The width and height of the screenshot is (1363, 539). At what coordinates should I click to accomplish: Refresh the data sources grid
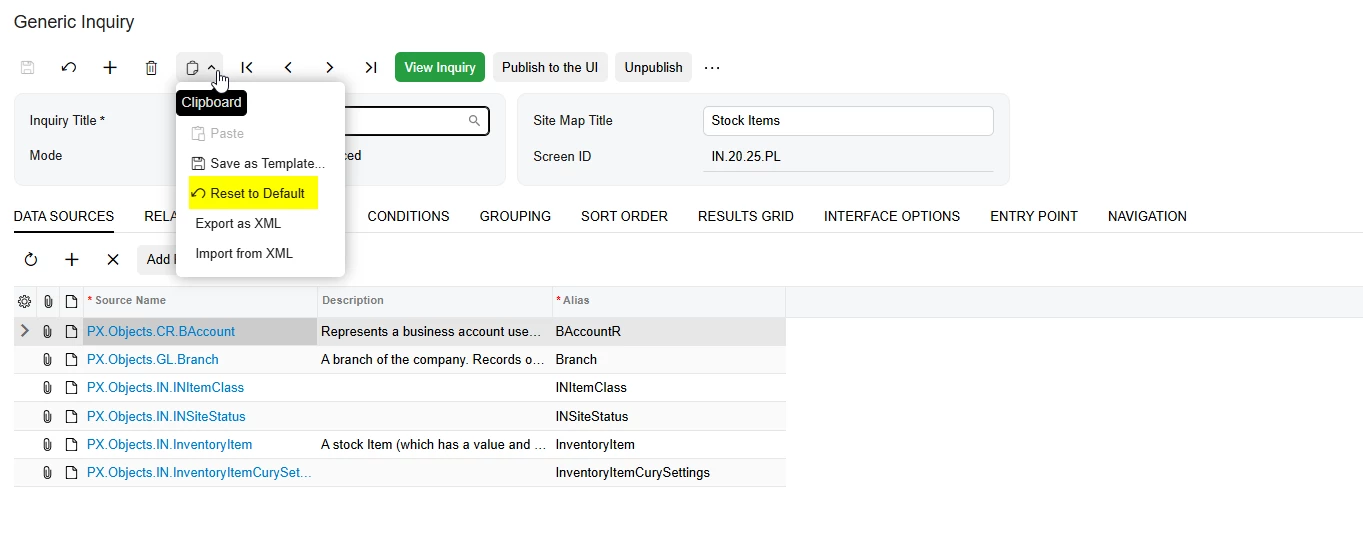(31, 259)
